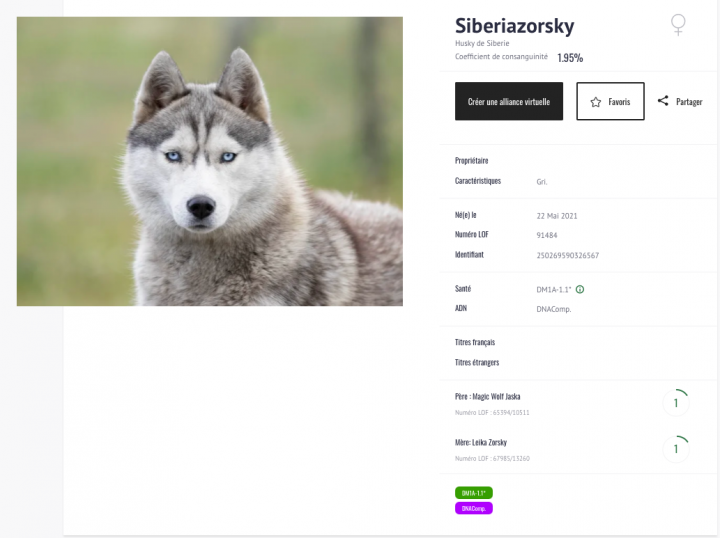Click the identifiant number 250269590326567
The width and height of the screenshot is (720, 538).
point(568,255)
